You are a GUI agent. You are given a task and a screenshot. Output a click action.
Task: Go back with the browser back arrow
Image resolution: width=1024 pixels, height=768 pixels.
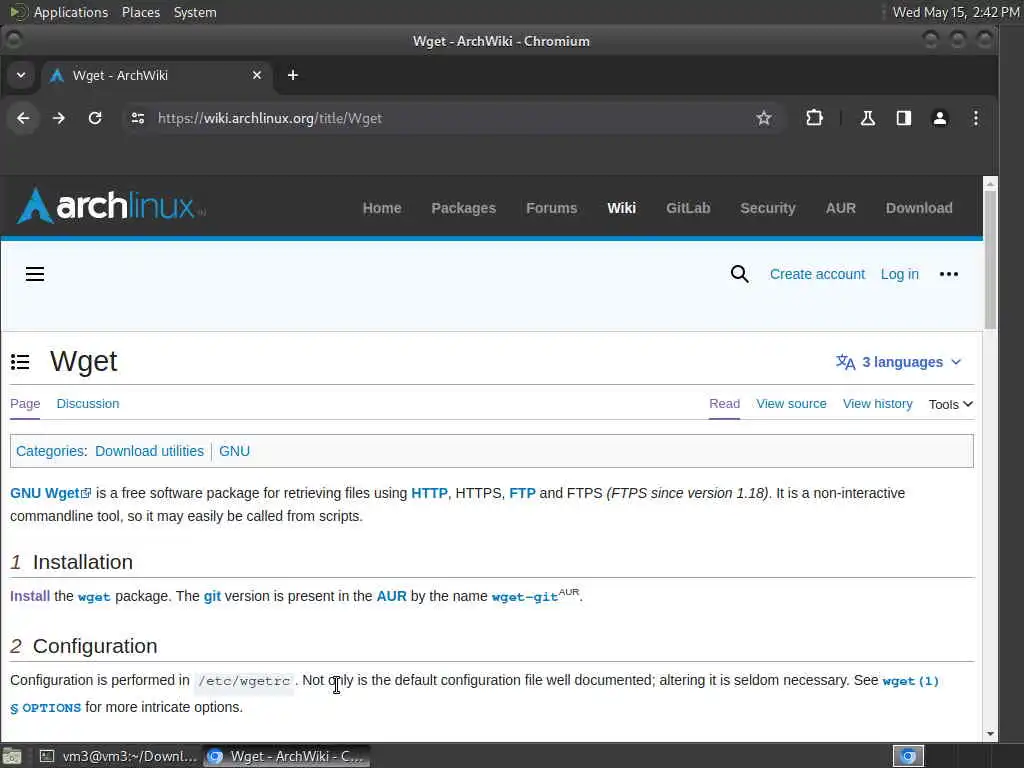[23, 118]
